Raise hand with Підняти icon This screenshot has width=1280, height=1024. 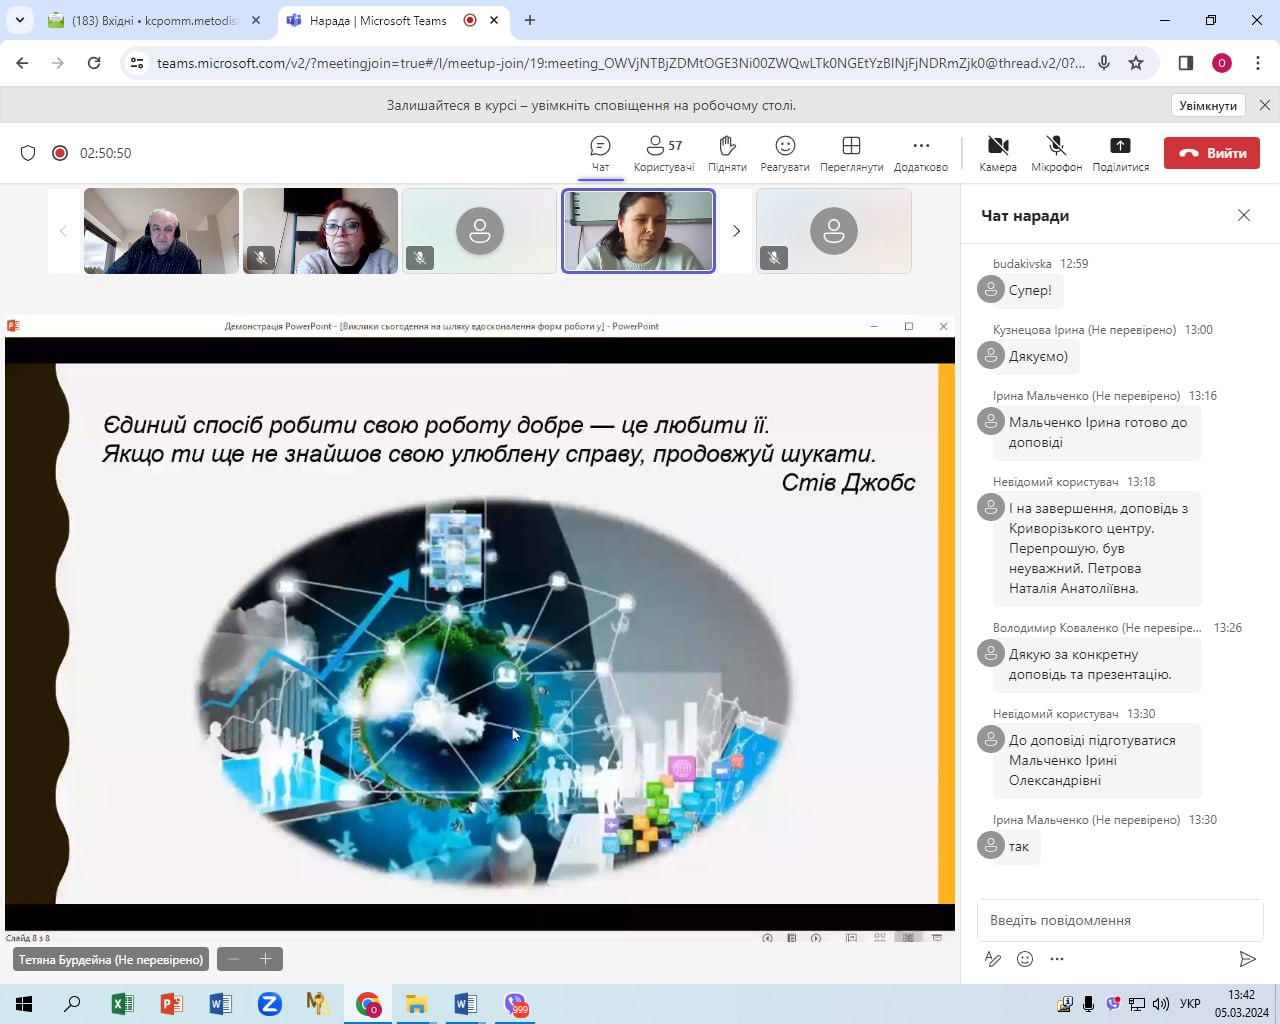tap(727, 153)
